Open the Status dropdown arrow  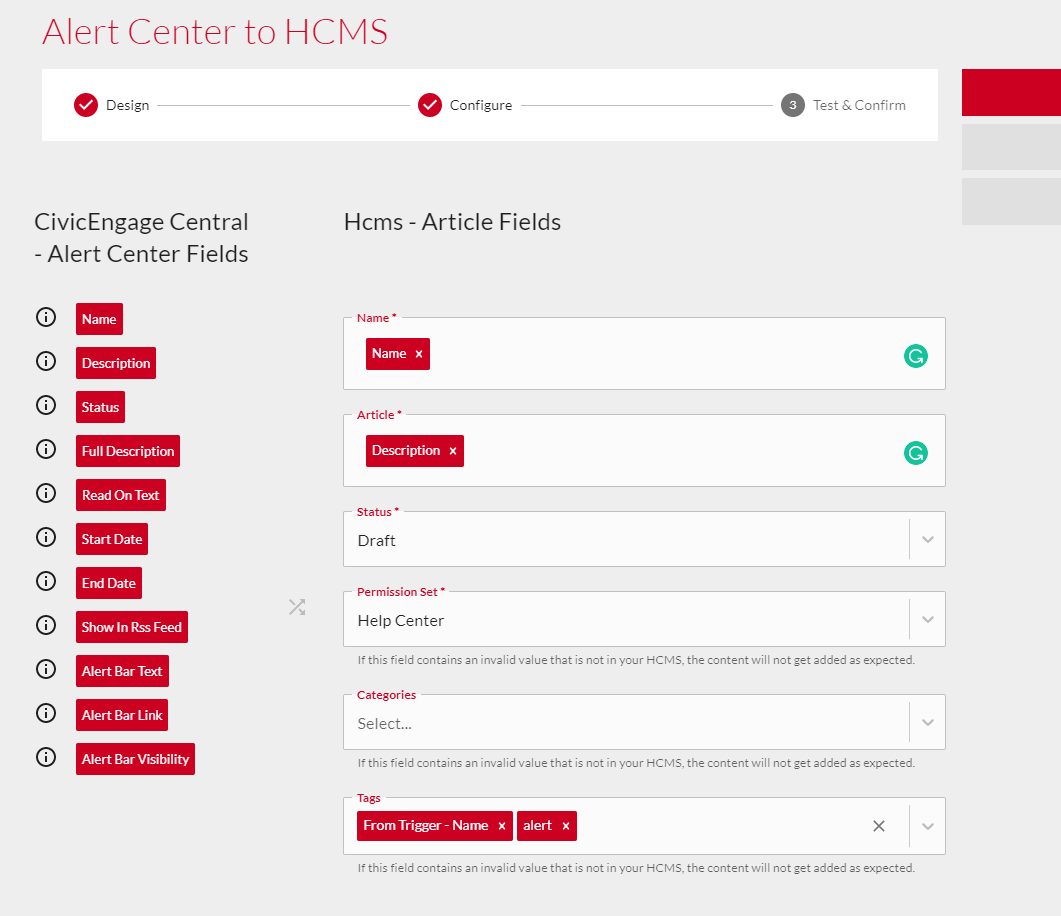(928, 539)
